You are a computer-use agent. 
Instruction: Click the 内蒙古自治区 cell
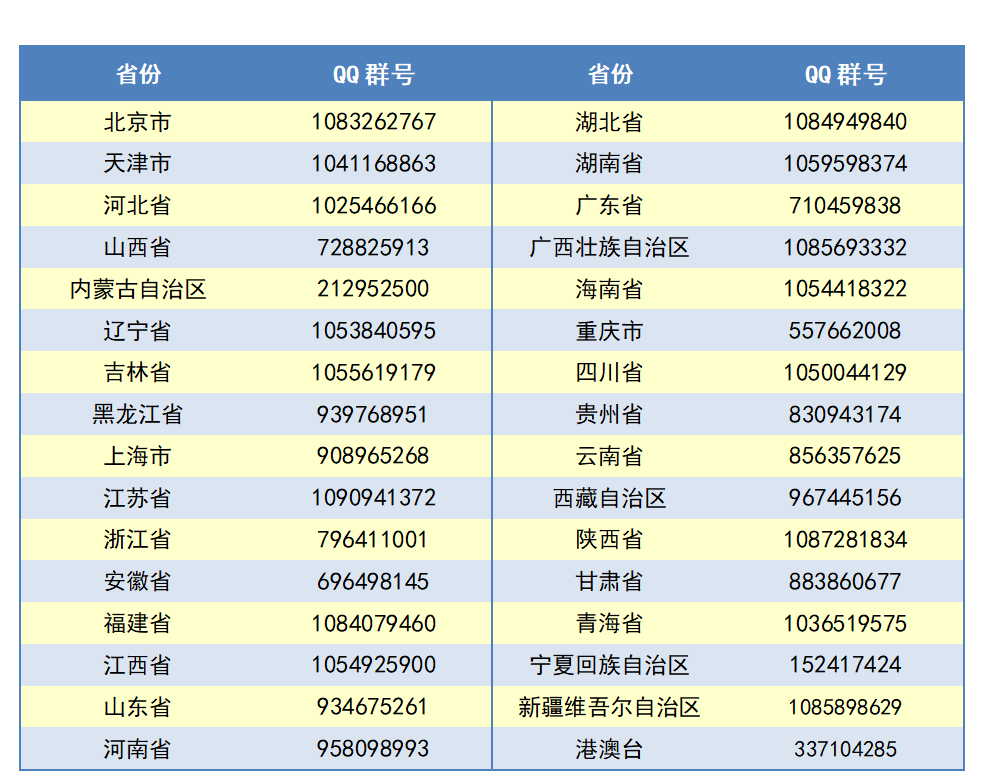(138, 289)
